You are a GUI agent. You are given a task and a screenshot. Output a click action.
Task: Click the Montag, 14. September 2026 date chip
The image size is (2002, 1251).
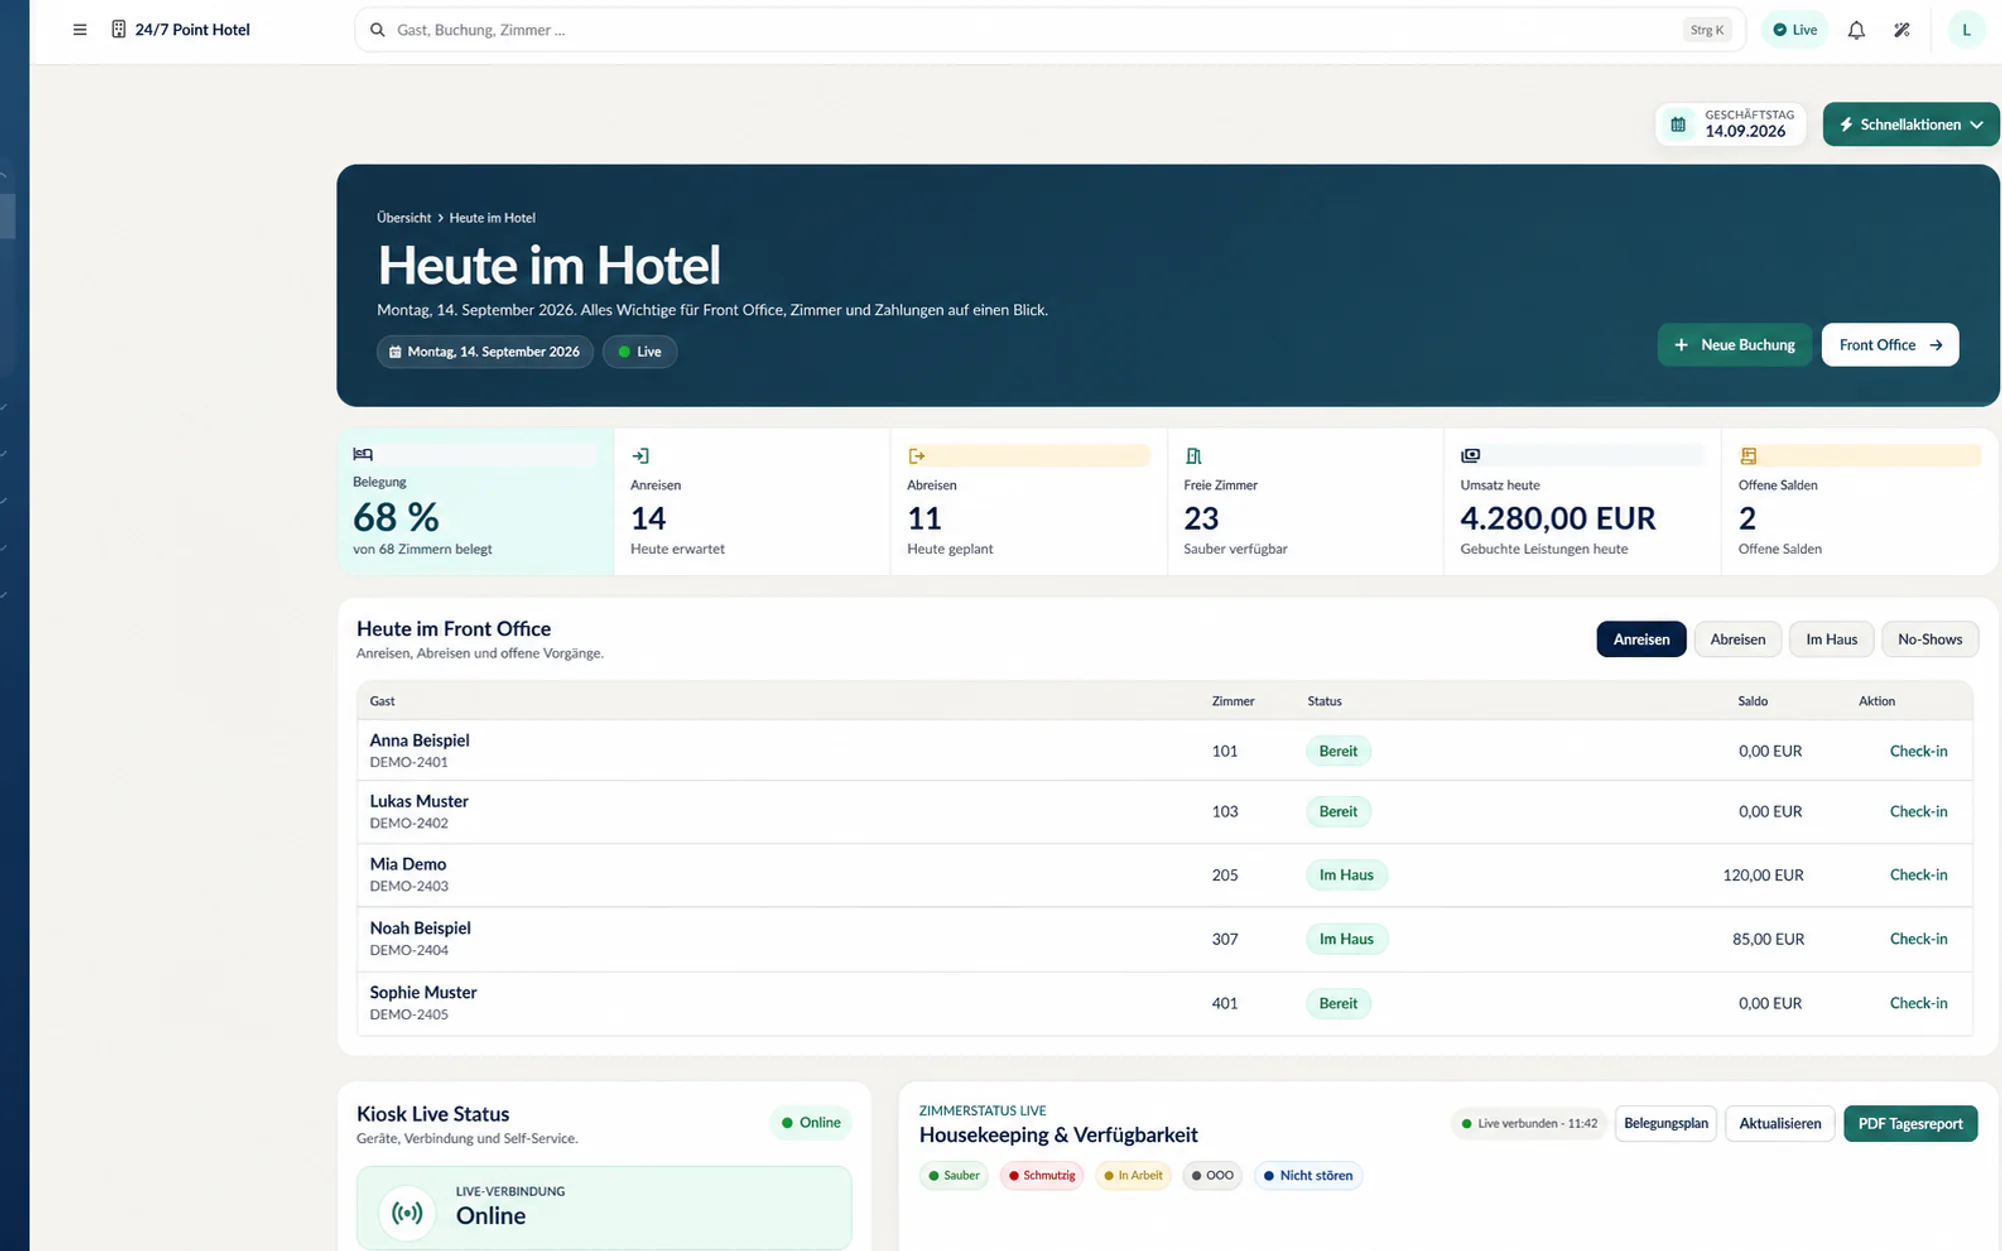point(485,352)
